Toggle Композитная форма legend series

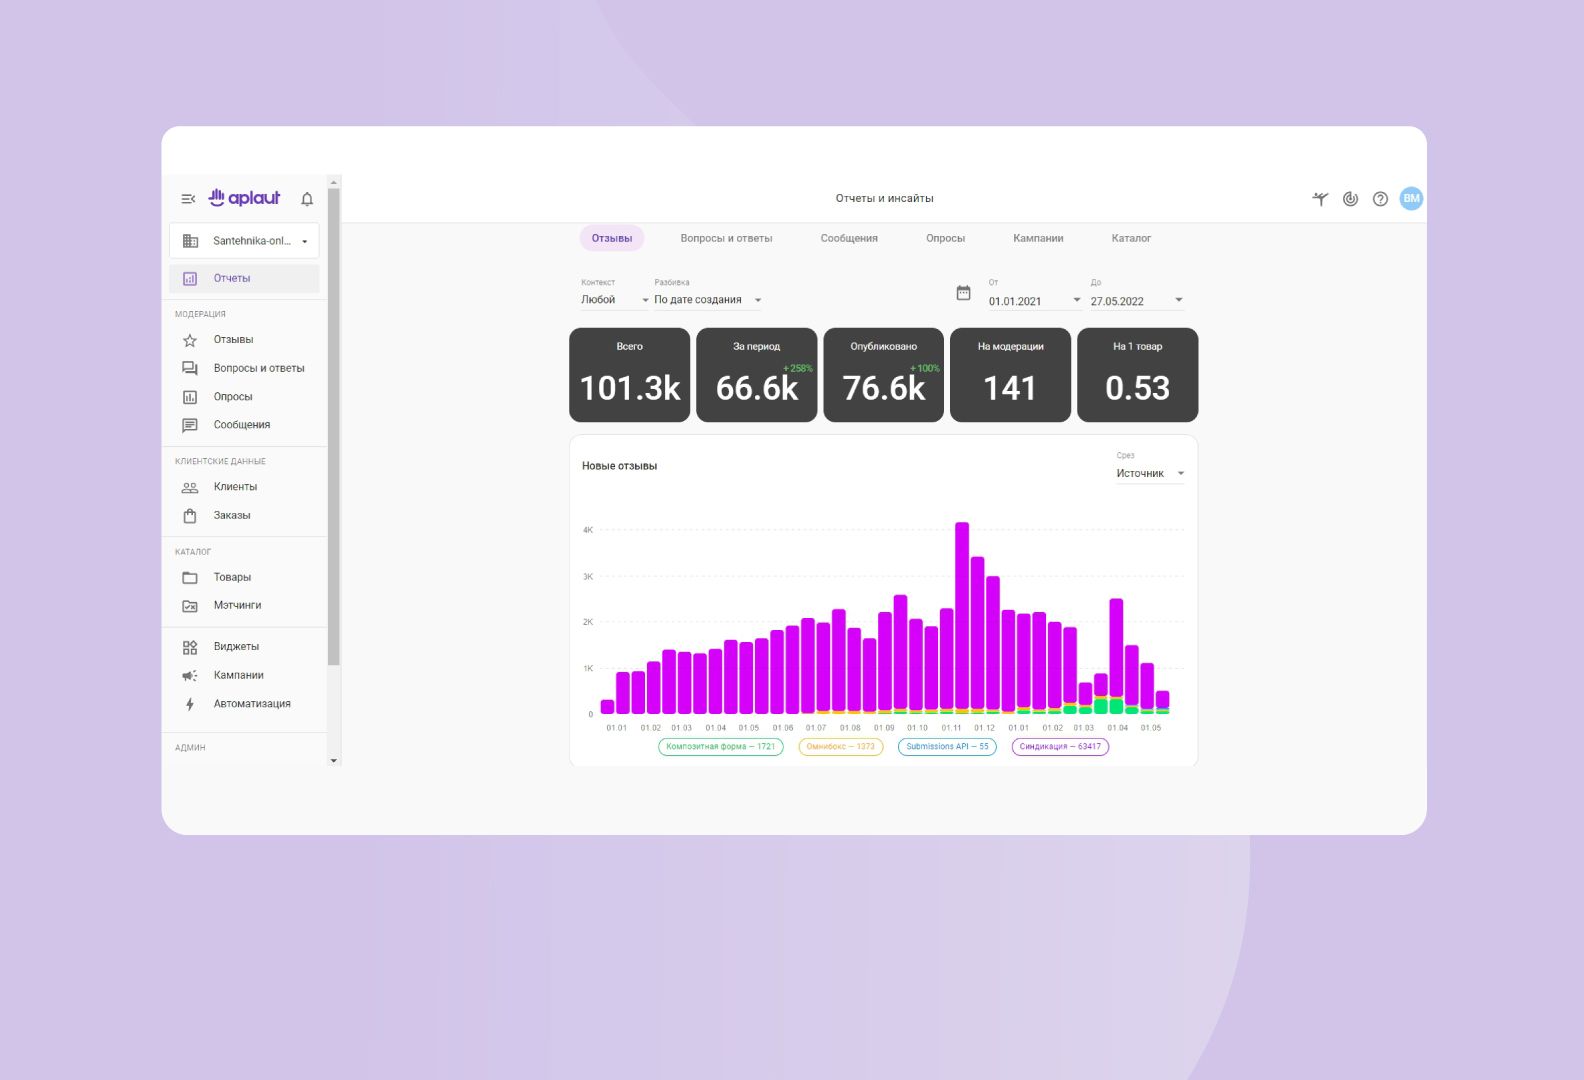click(x=720, y=747)
